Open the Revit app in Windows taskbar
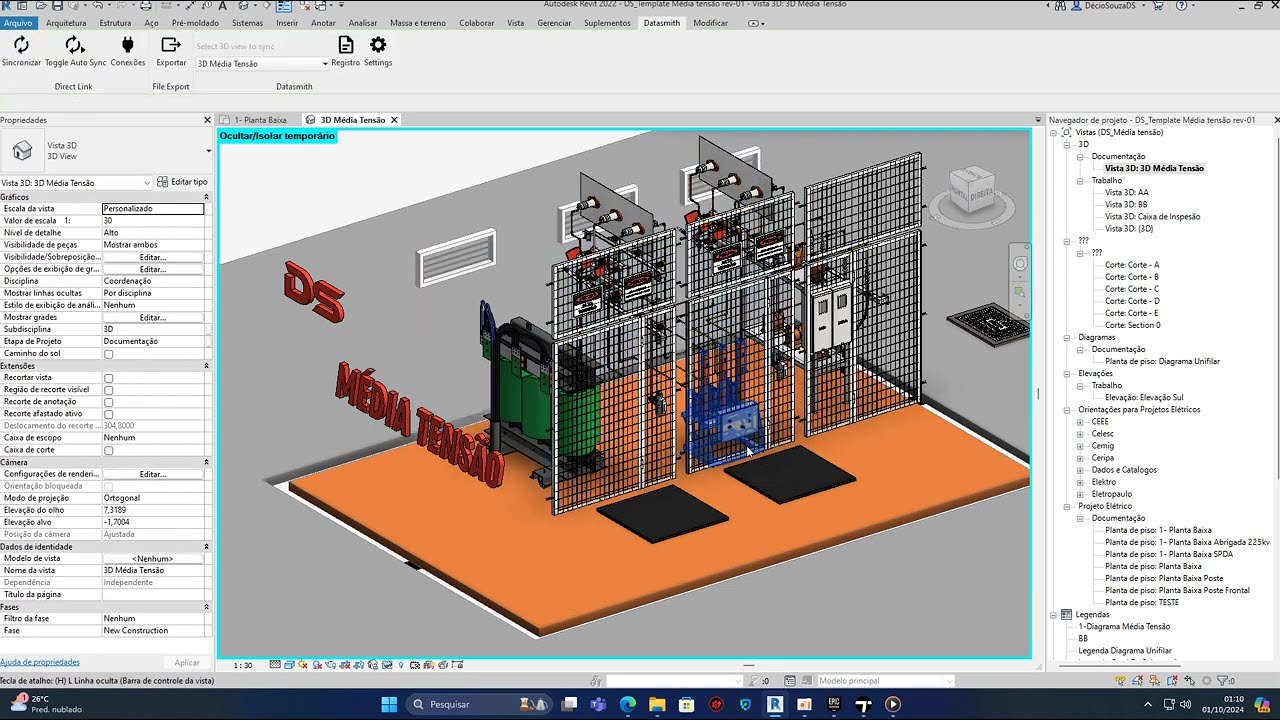Image resolution: width=1280 pixels, height=720 pixels. (774, 704)
